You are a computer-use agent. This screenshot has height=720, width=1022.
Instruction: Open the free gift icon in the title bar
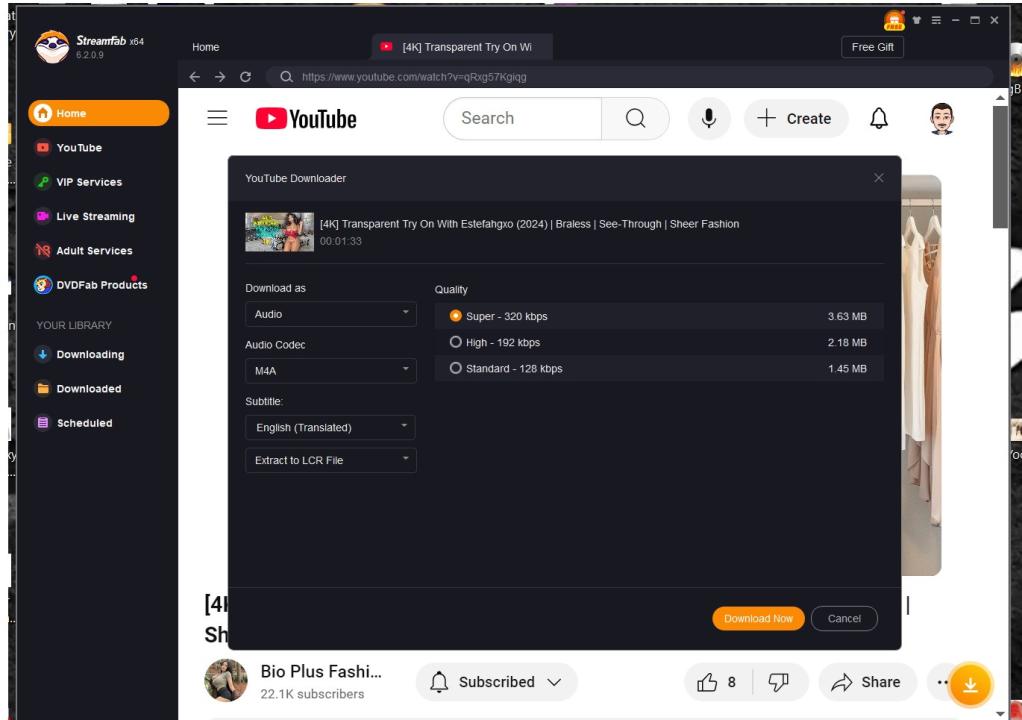coord(894,20)
